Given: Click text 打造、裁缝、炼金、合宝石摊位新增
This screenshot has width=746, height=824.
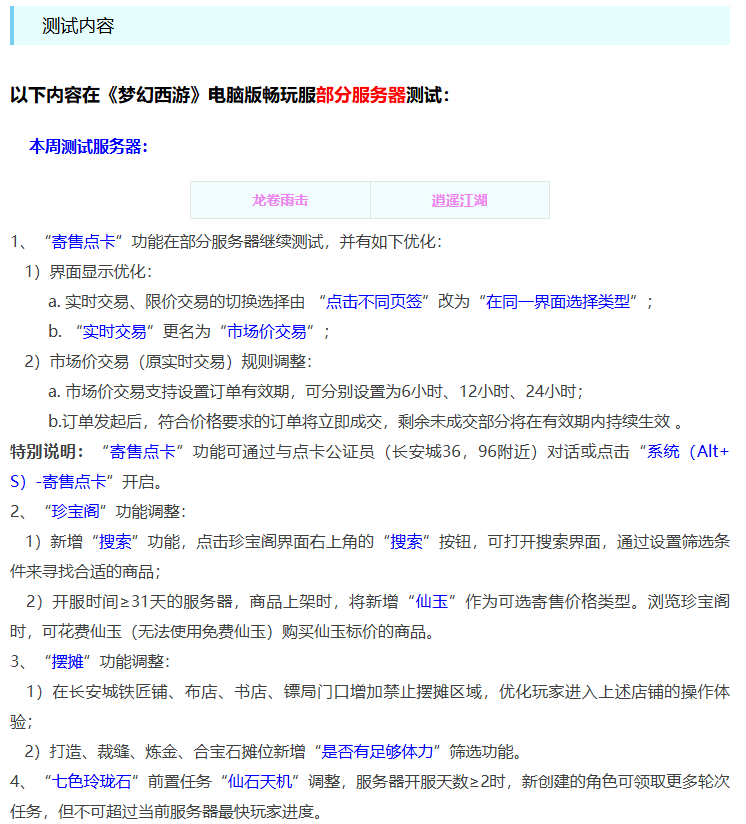Looking at the screenshot, I should coord(178,751).
